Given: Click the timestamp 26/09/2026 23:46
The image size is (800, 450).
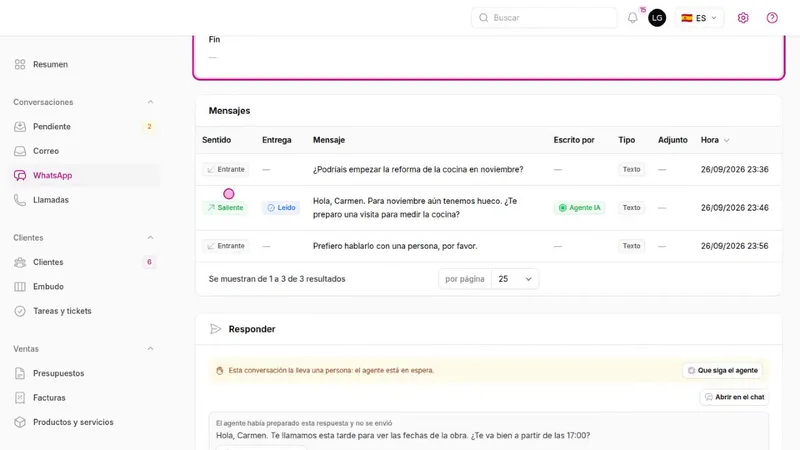Looking at the screenshot, I should (x=734, y=208).
